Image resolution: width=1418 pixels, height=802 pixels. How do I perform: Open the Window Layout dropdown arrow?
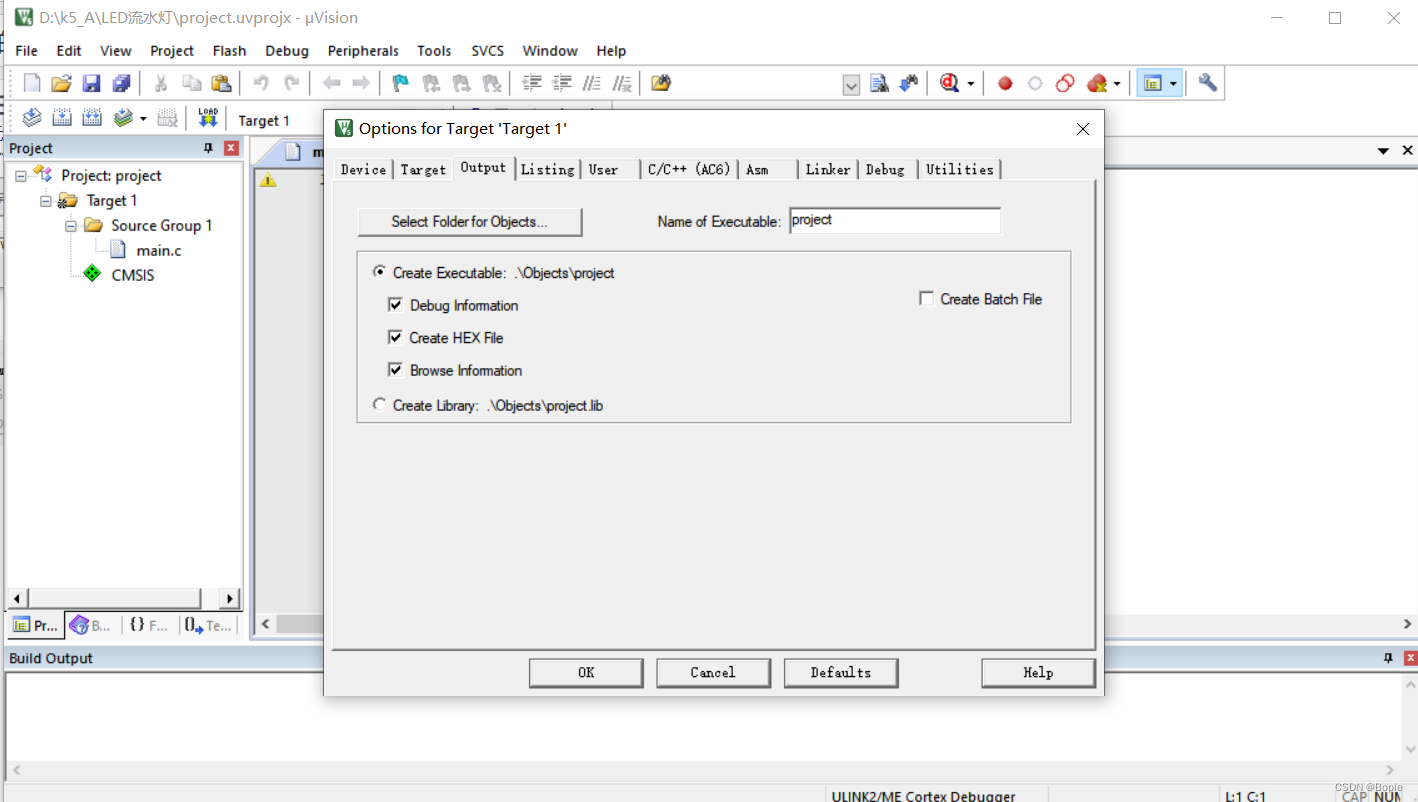(1173, 84)
